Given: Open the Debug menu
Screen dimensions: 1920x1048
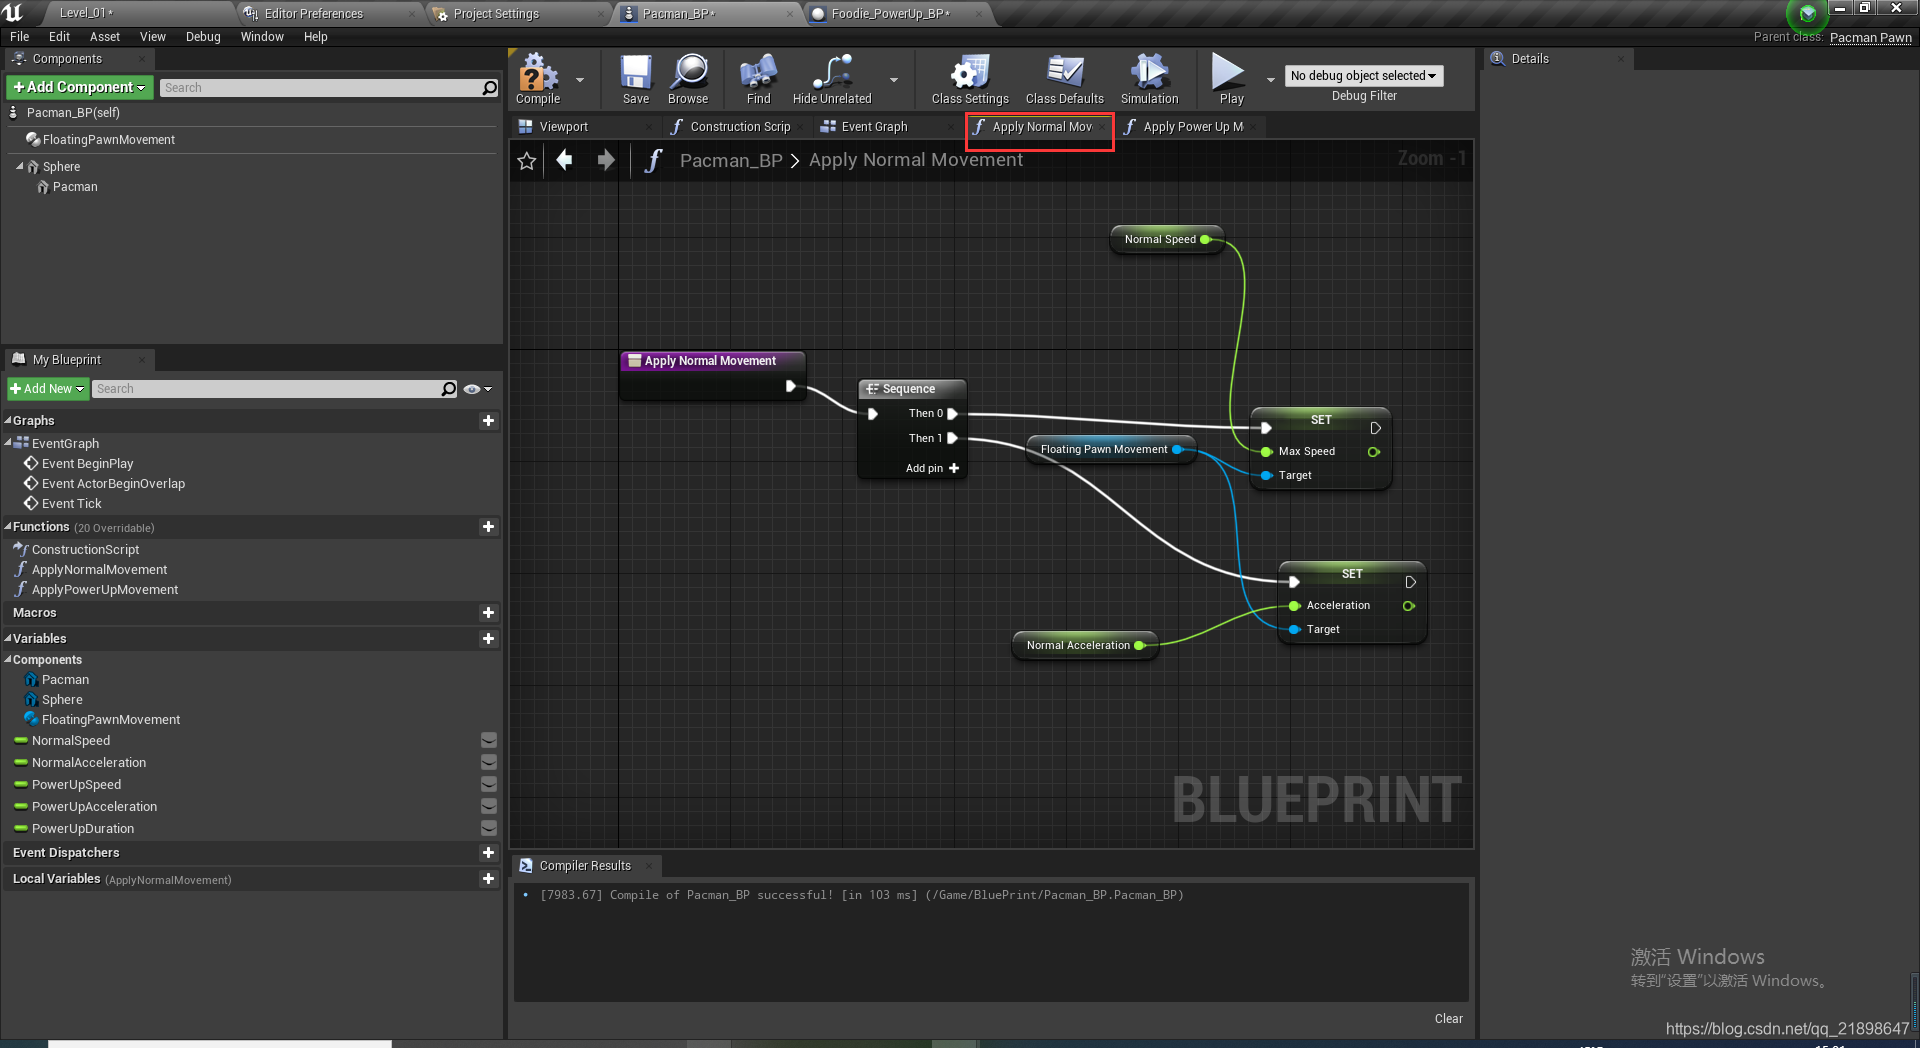Looking at the screenshot, I should [x=203, y=37].
